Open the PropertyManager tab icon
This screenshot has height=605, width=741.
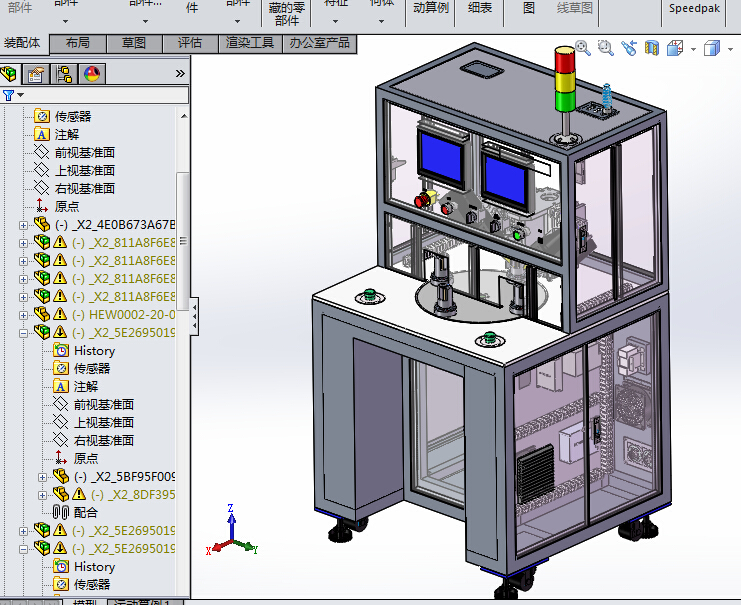pyautogui.click(x=35, y=74)
